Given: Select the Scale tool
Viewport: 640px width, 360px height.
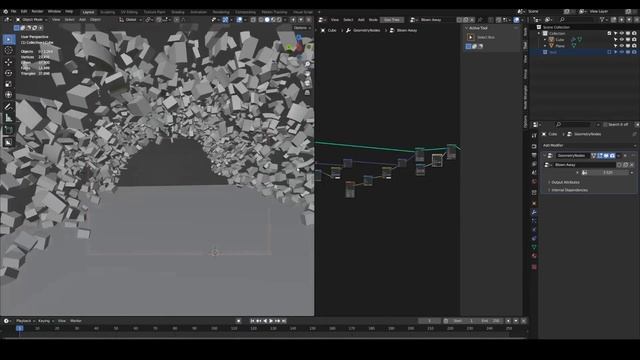Looking at the screenshot, I should (x=9, y=84).
